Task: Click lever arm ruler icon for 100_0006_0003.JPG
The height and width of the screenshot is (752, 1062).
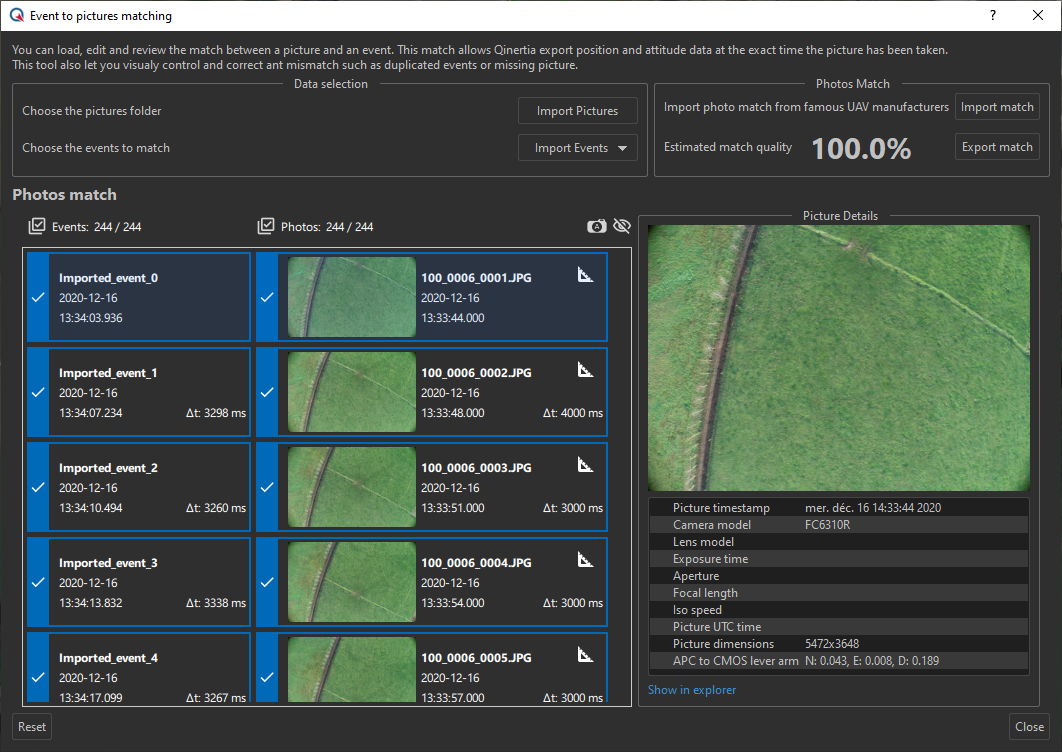Action: click(586, 465)
